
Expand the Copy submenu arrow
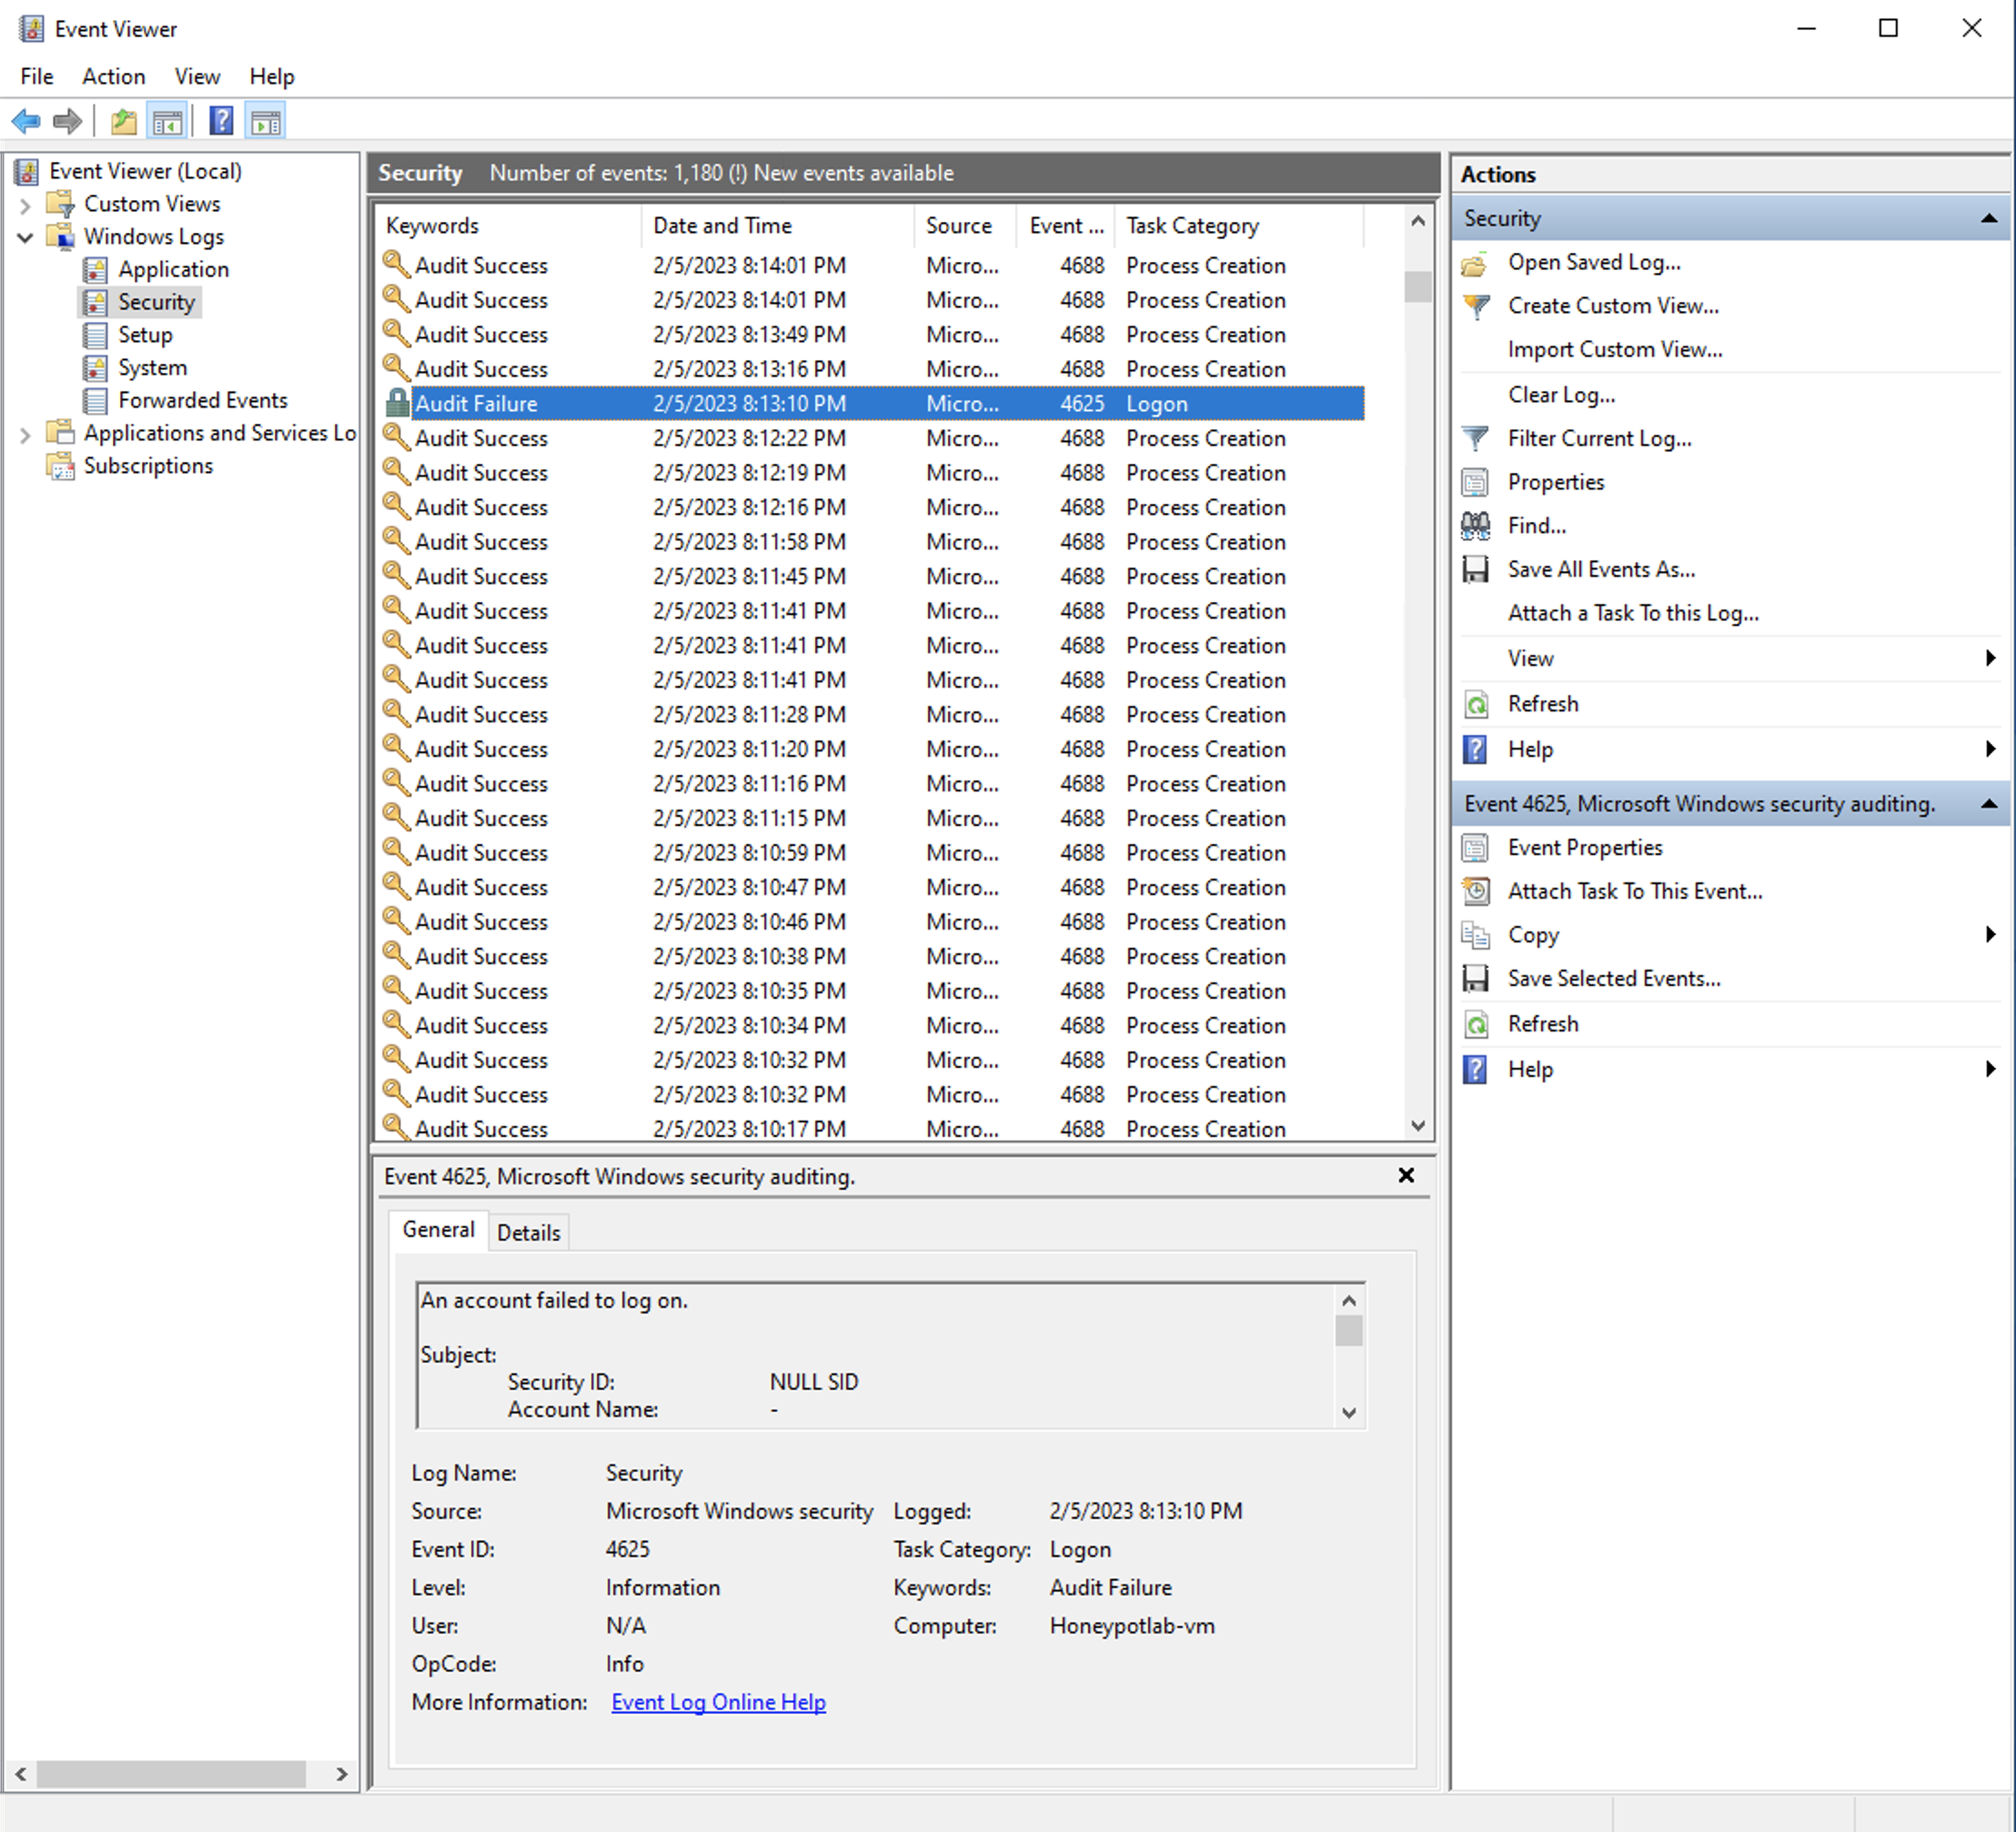pos(1990,935)
